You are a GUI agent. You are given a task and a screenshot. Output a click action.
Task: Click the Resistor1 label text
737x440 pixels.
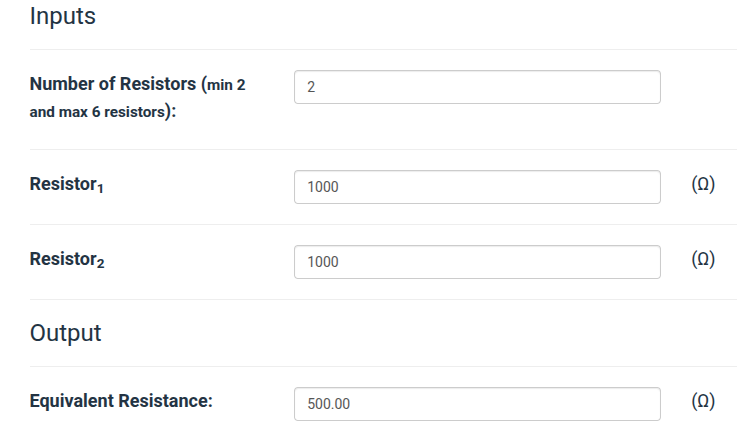(x=66, y=186)
